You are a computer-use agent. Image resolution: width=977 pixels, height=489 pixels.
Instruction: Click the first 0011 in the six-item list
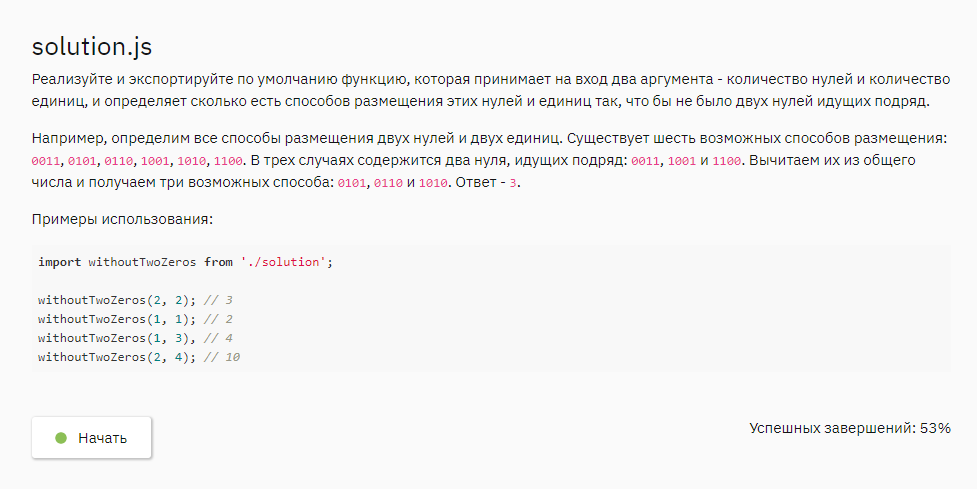click(x=46, y=161)
